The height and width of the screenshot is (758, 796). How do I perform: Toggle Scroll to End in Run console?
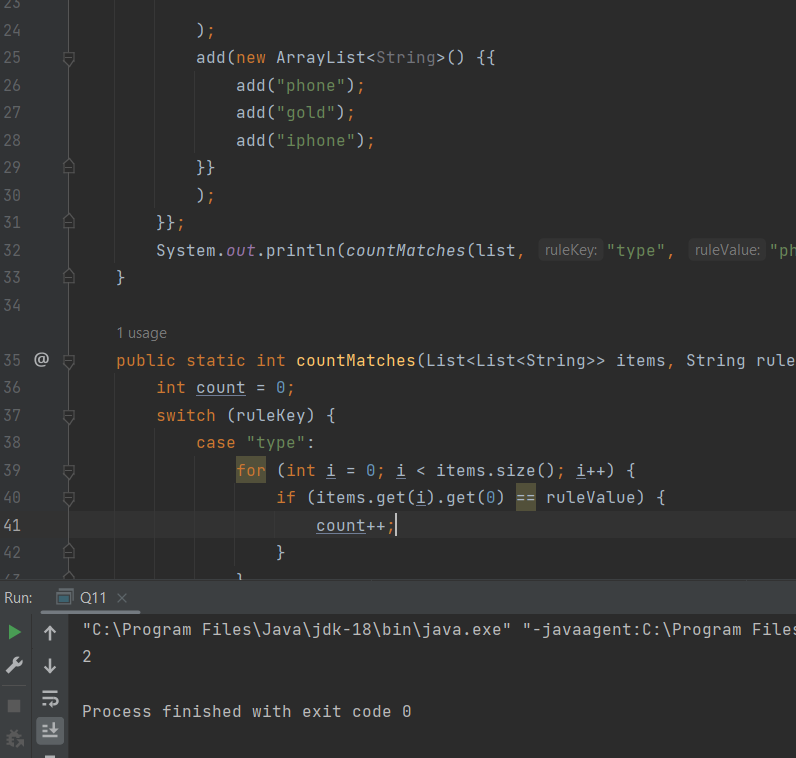point(50,731)
